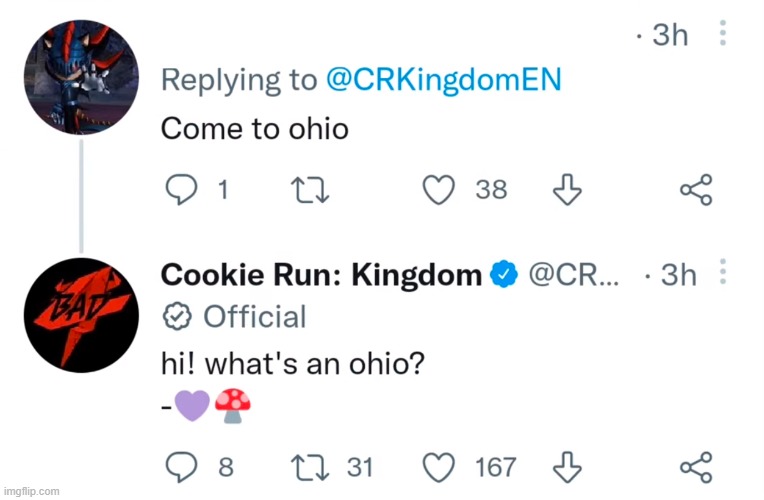Like the Cookie Run: Kingdom reply

point(439,467)
